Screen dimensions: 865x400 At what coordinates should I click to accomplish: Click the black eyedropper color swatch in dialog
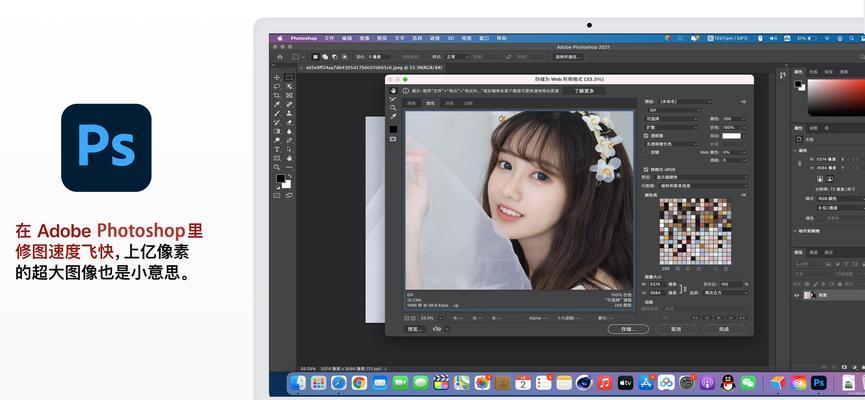pyautogui.click(x=393, y=129)
